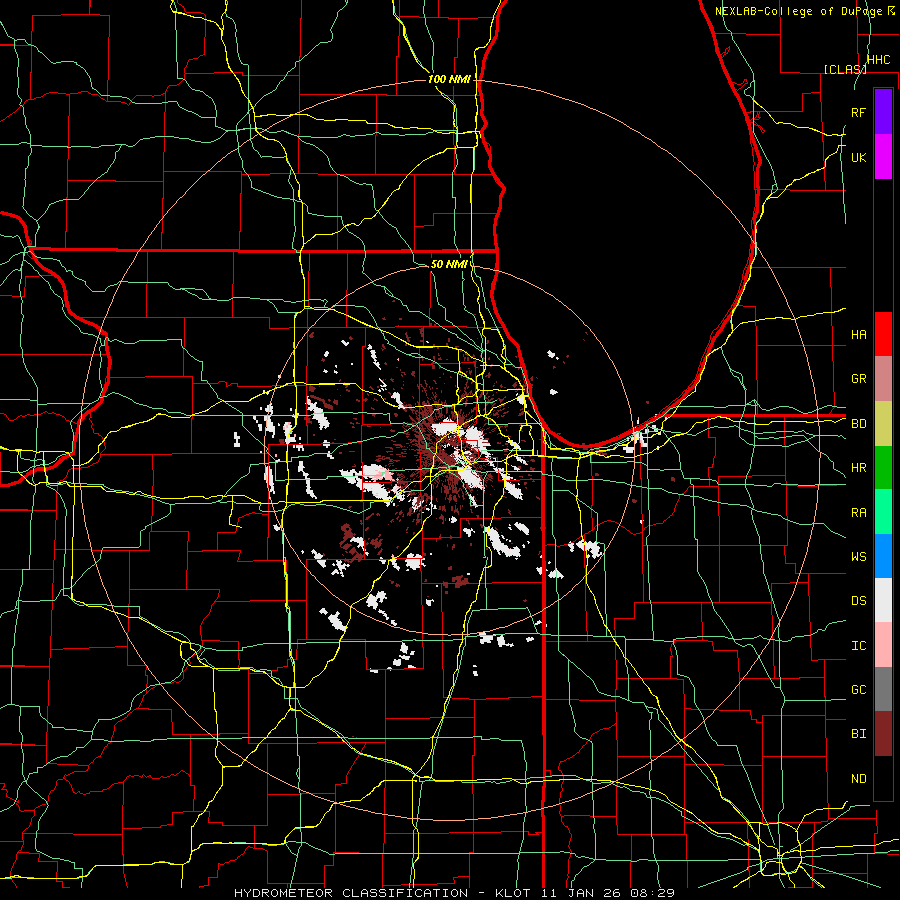
Task: Click the HA red legend swatch
Action: 883,334
